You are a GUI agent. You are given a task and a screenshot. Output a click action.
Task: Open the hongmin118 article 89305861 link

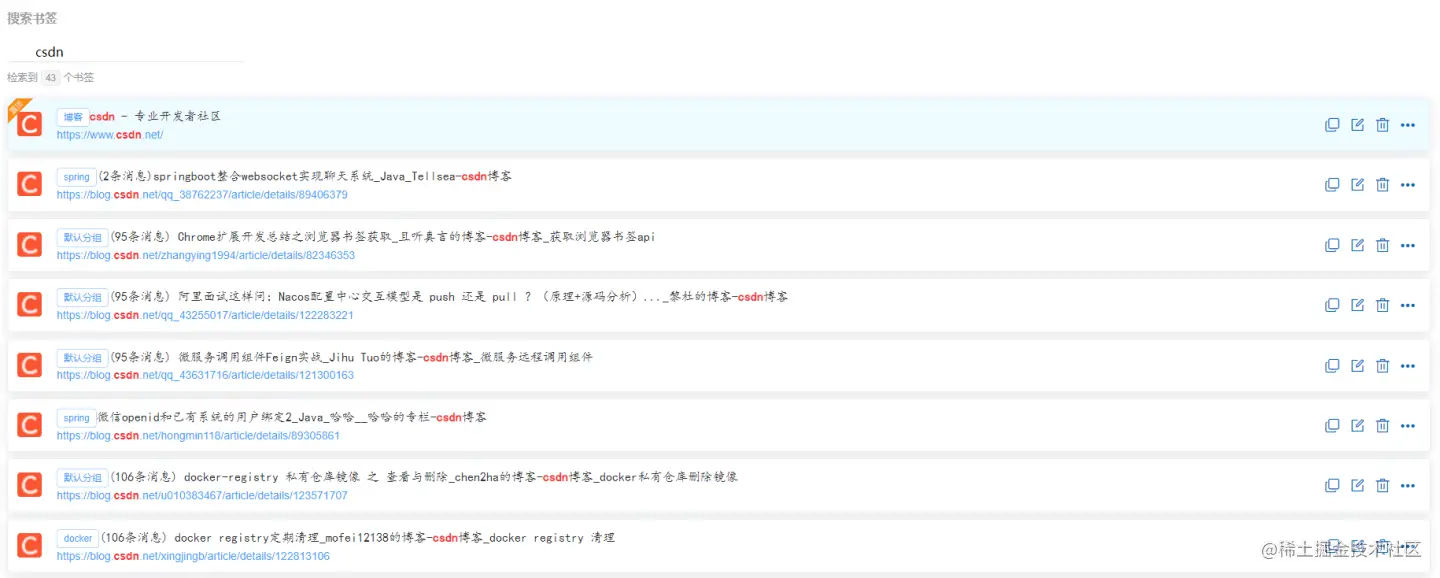[x=198, y=436]
